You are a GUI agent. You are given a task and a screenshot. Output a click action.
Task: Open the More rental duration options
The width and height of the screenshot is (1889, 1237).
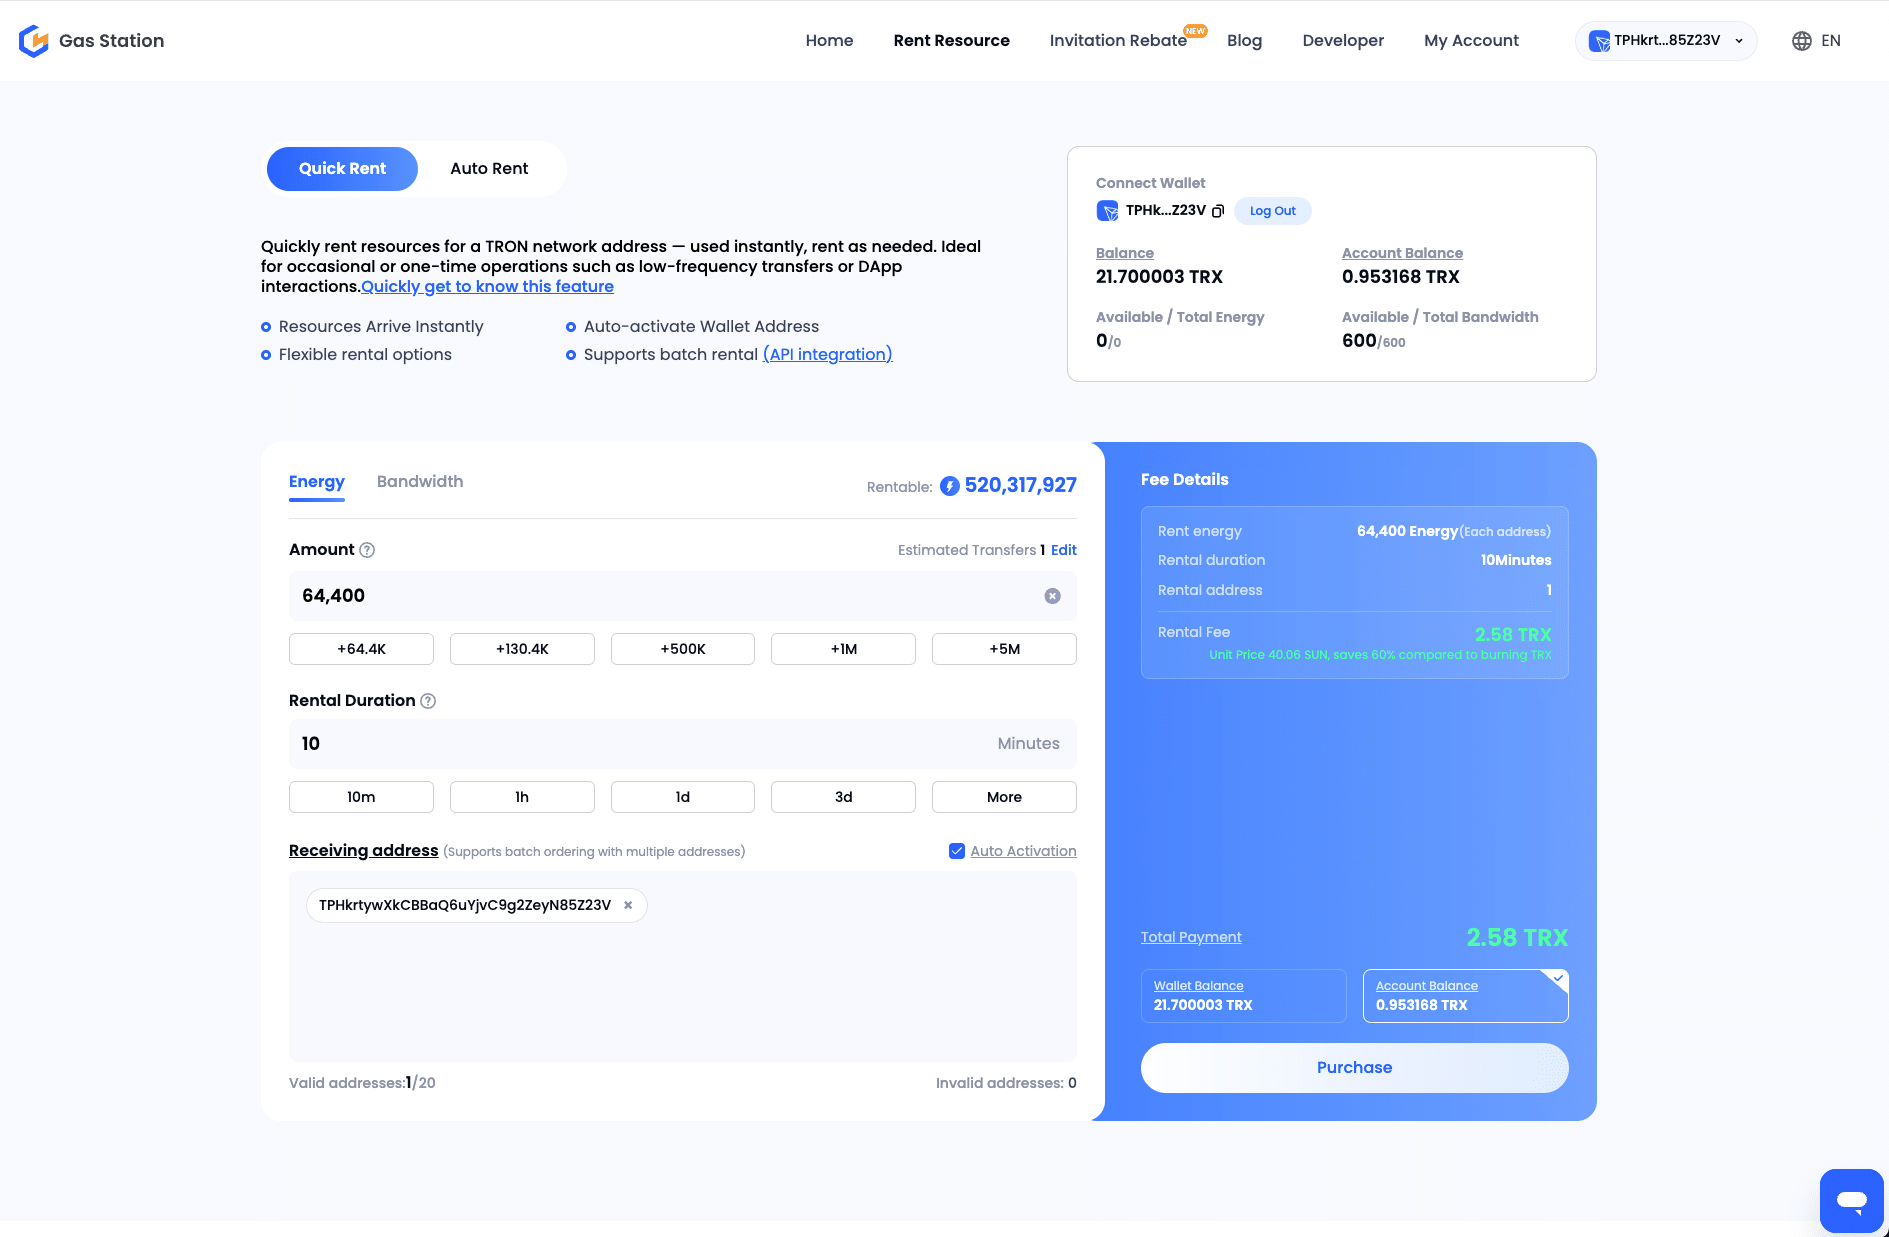coord(1004,797)
